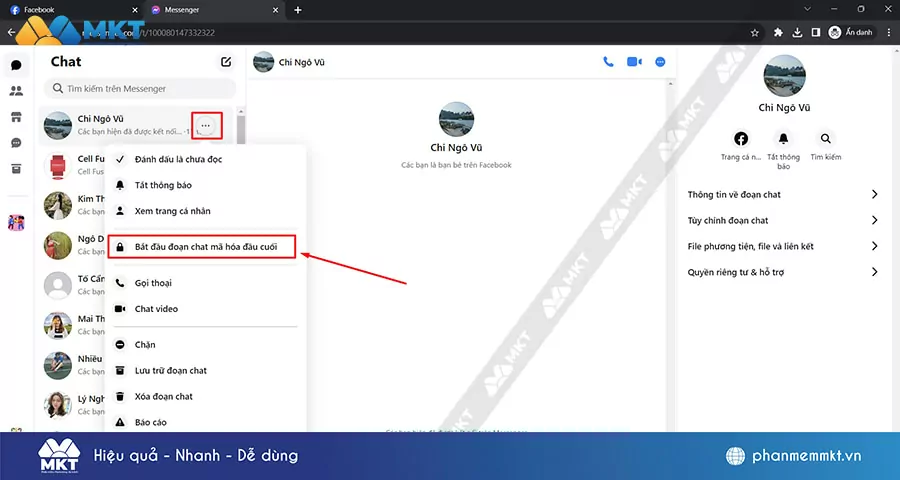The width and height of the screenshot is (900, 480).
Task: Start video call from chat header
Action: (634, 61)
